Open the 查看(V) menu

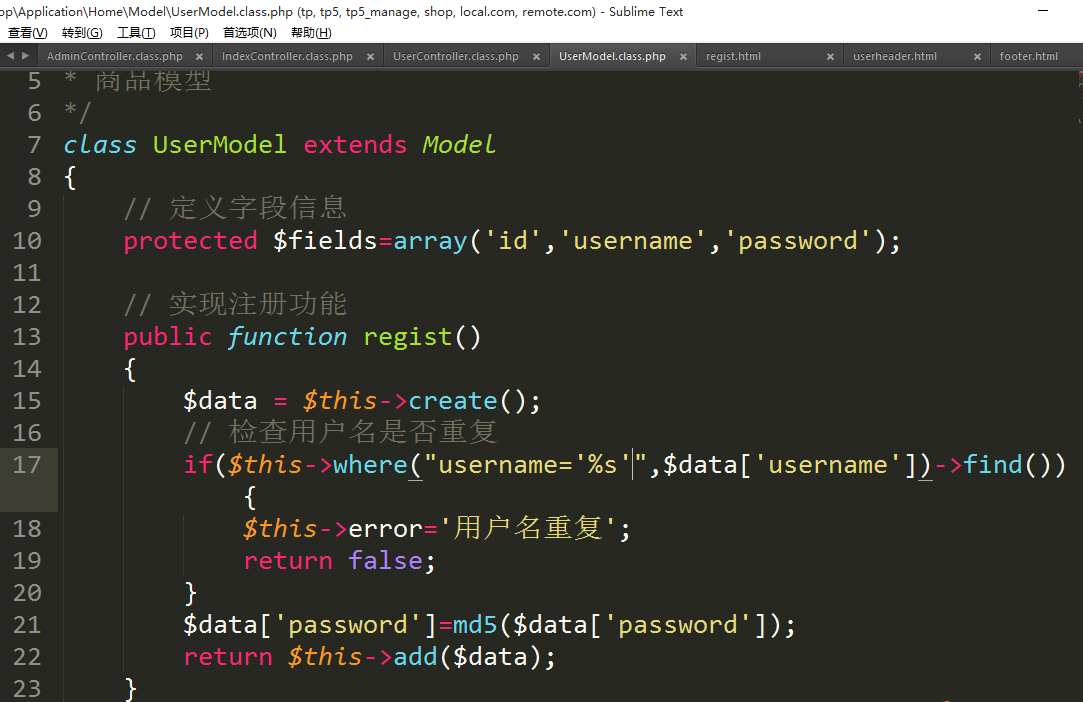pos(27,33)
